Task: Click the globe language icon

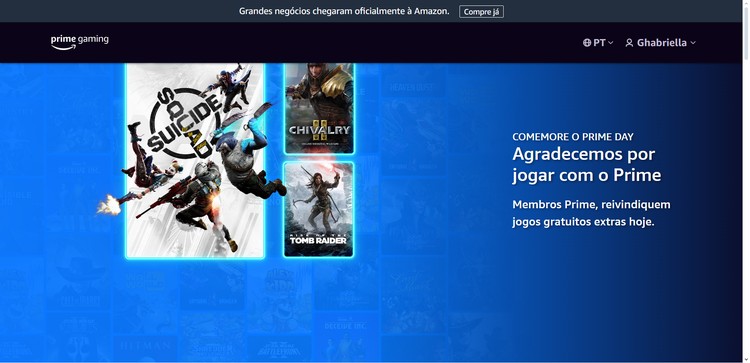Action: [x=587, y=43]
